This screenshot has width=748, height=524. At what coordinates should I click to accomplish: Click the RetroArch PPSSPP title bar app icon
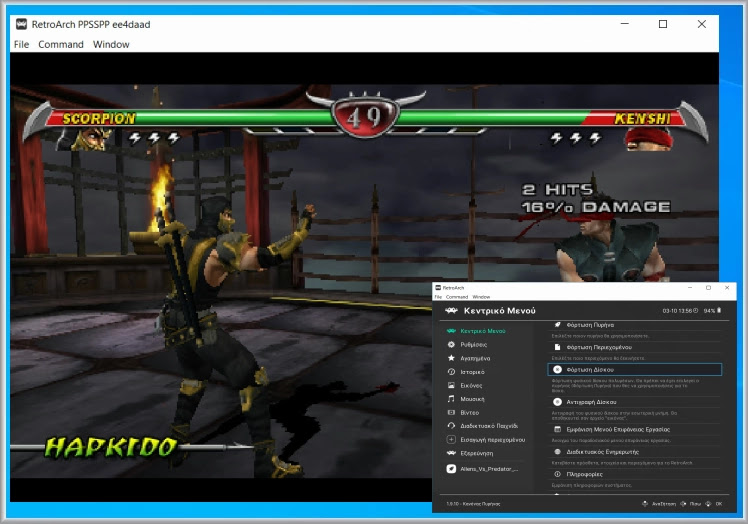21,24
